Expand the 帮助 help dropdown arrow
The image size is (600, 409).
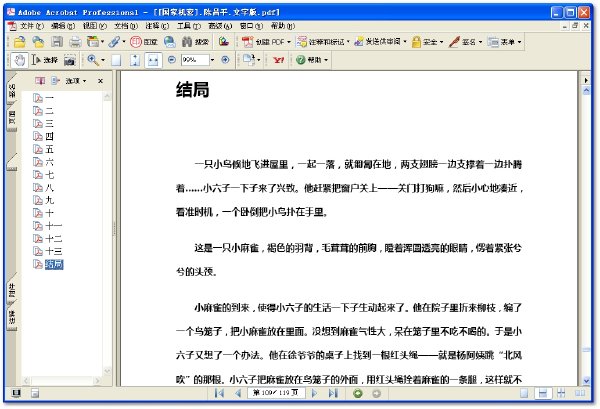point(326,60)
